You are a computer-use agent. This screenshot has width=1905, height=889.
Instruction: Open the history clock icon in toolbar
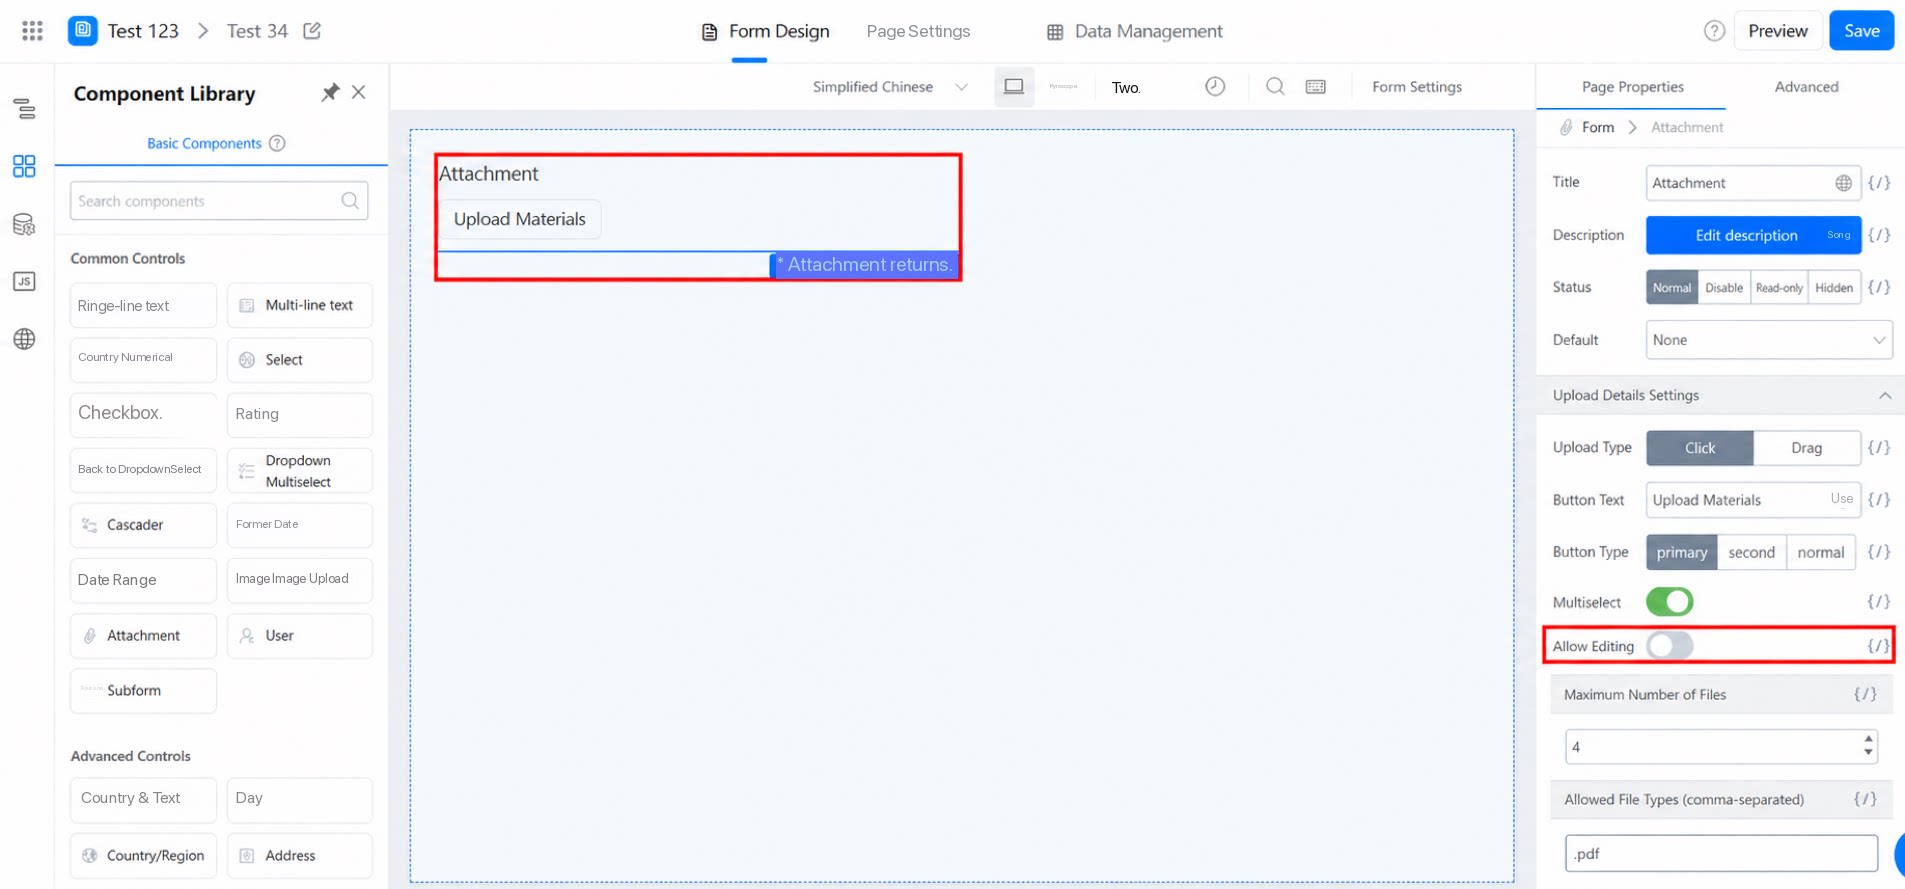1215,87
